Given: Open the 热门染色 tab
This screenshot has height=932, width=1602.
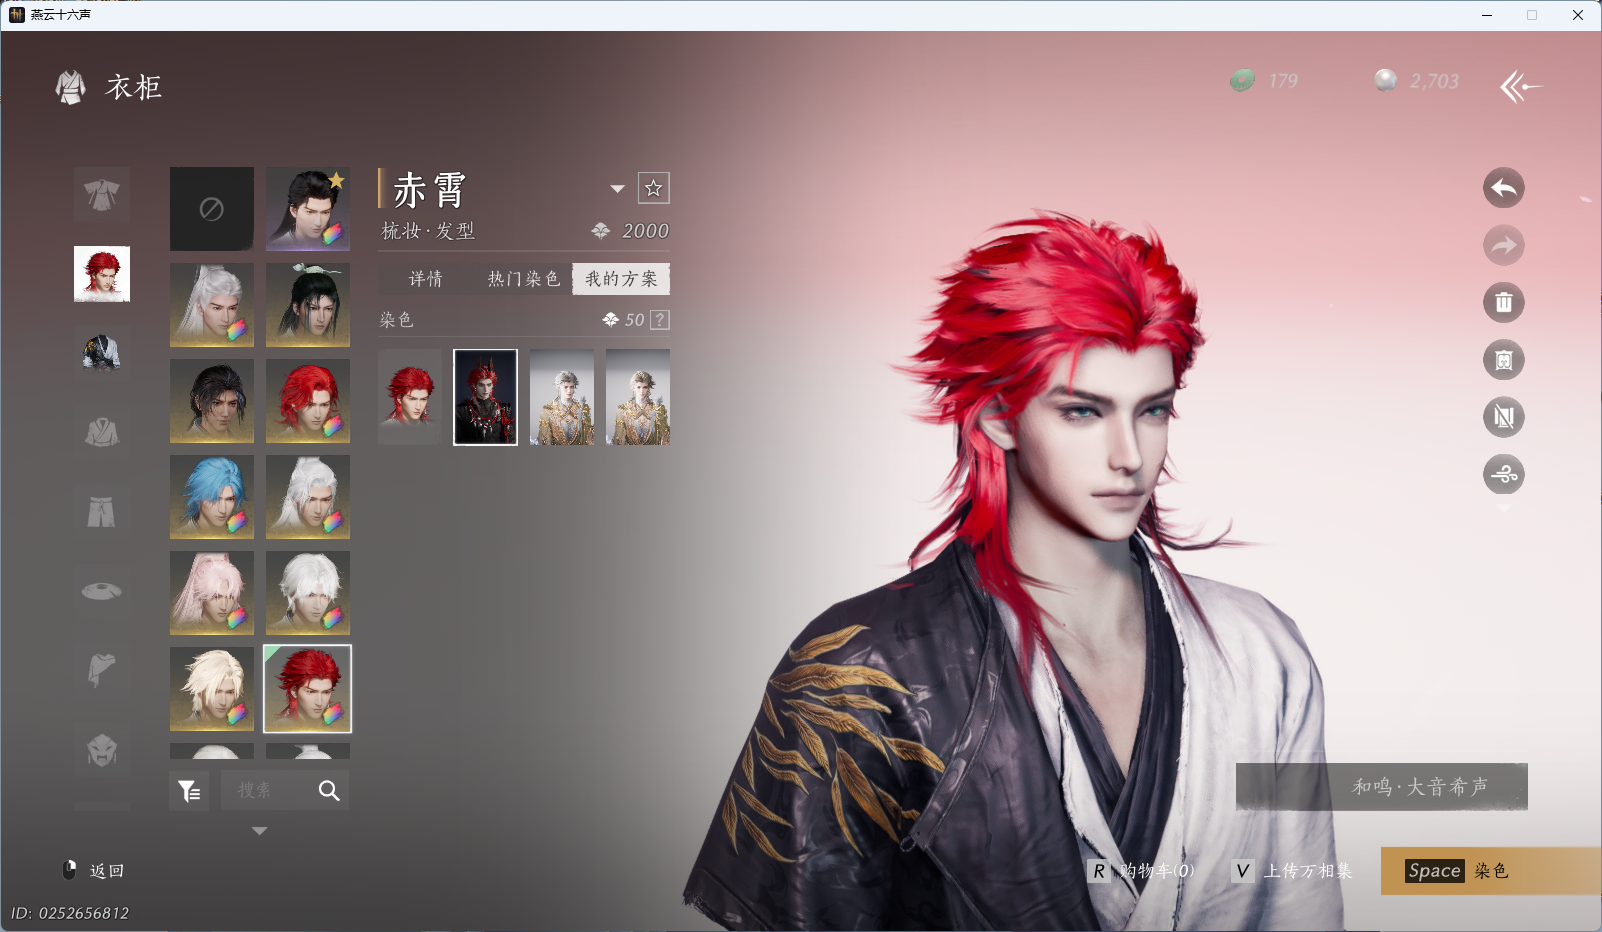Looking at the screenshot, I should point(523,279).
